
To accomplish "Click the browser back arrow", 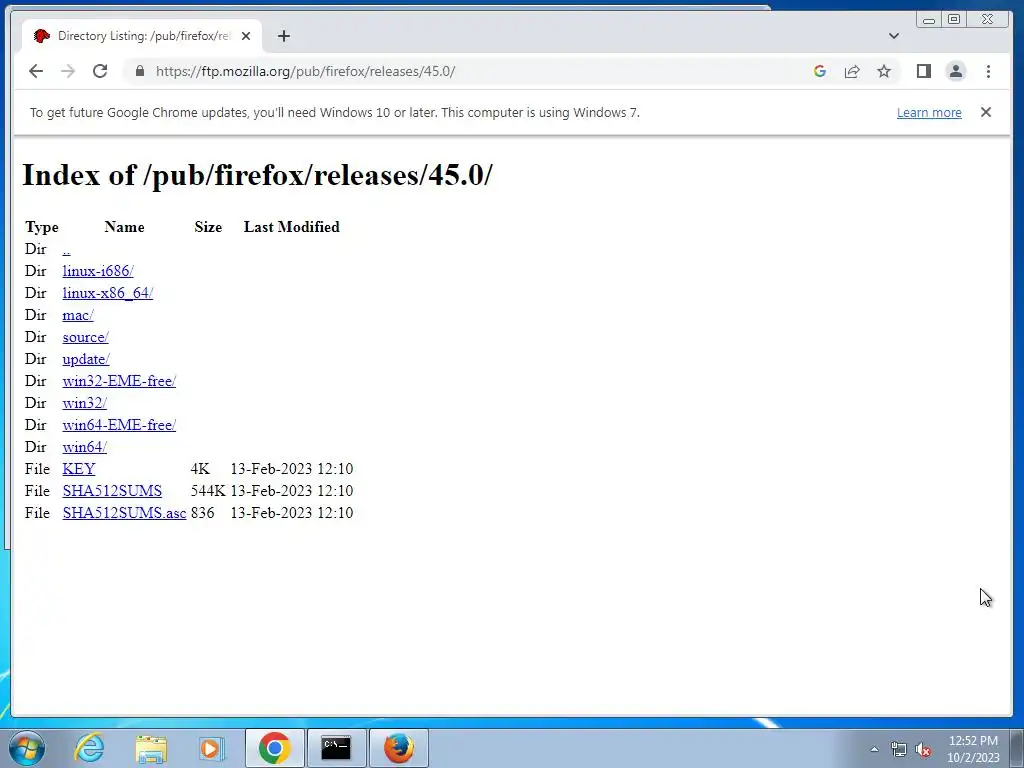I will click(36, 71).
